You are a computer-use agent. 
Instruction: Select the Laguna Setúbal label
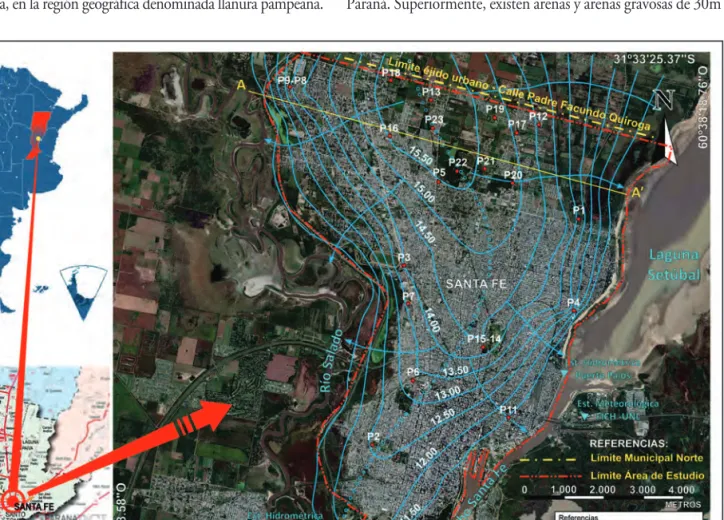674,265
